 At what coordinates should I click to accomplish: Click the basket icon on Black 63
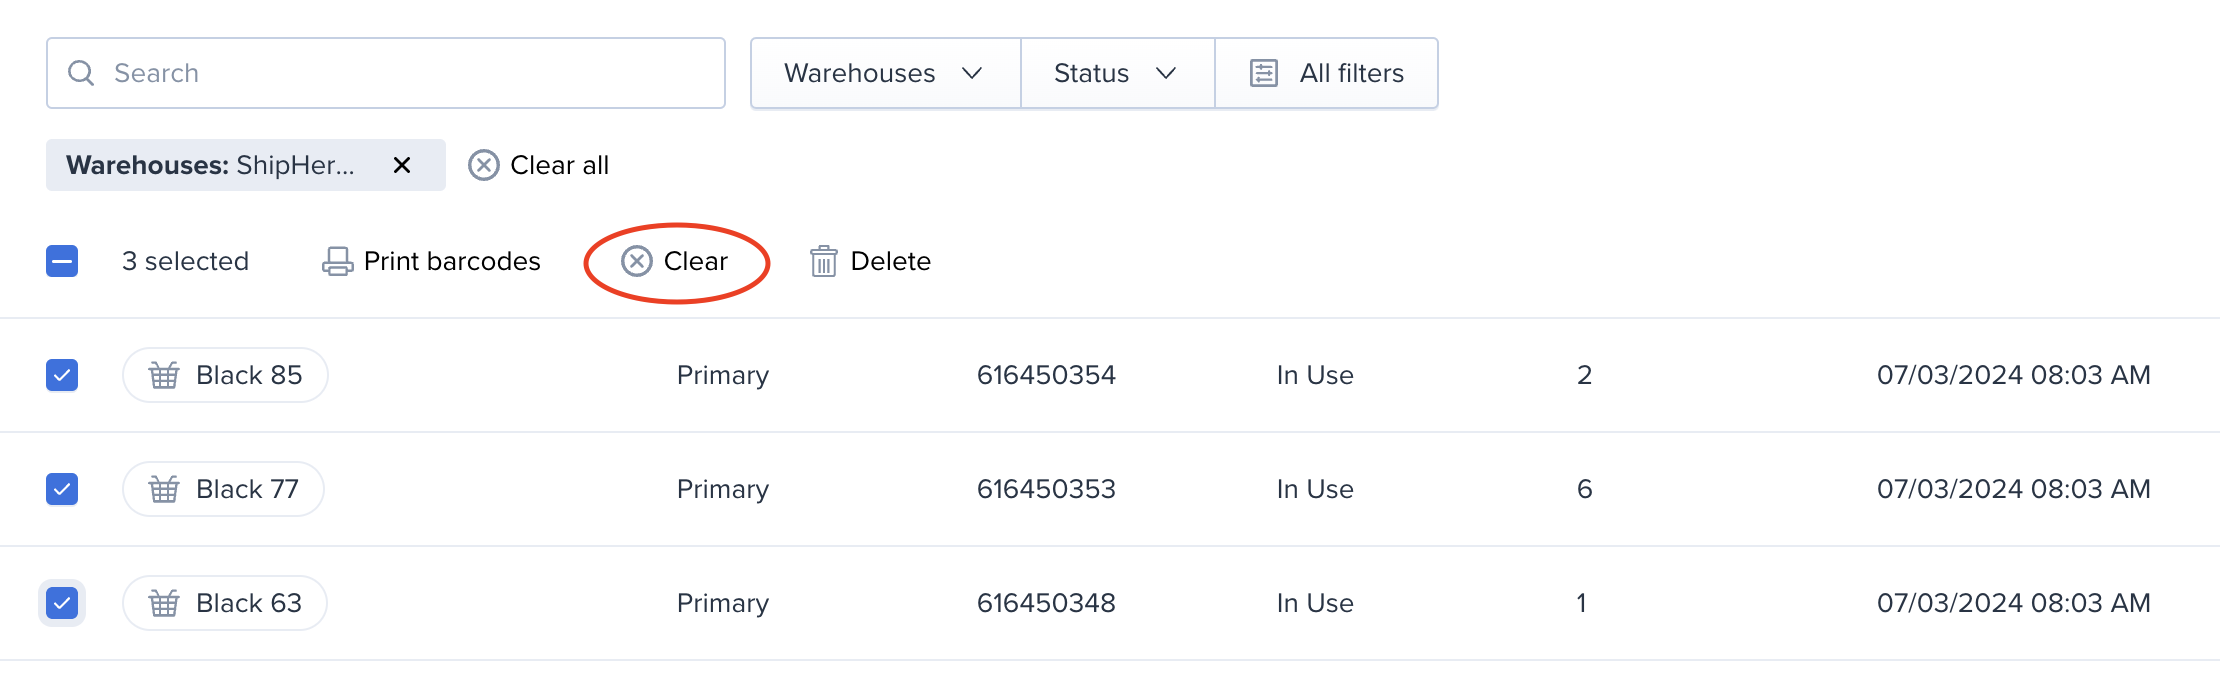coord(164,603)
